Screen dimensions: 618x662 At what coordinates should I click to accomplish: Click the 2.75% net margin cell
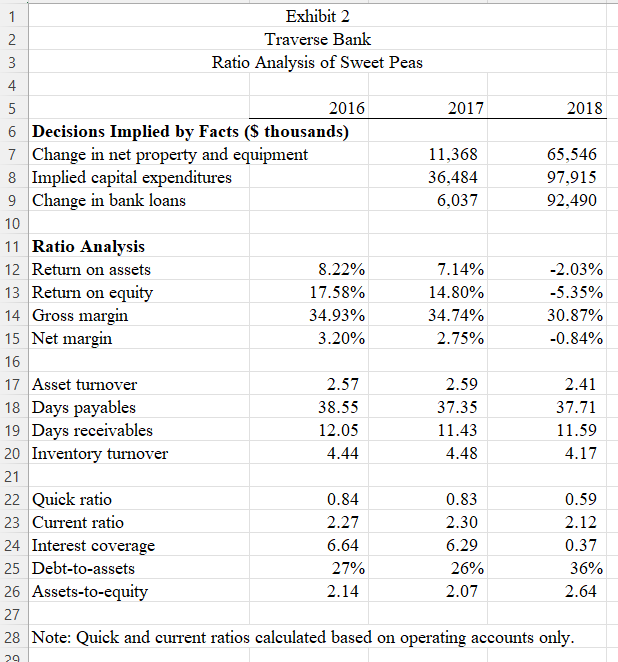point(428,338)
